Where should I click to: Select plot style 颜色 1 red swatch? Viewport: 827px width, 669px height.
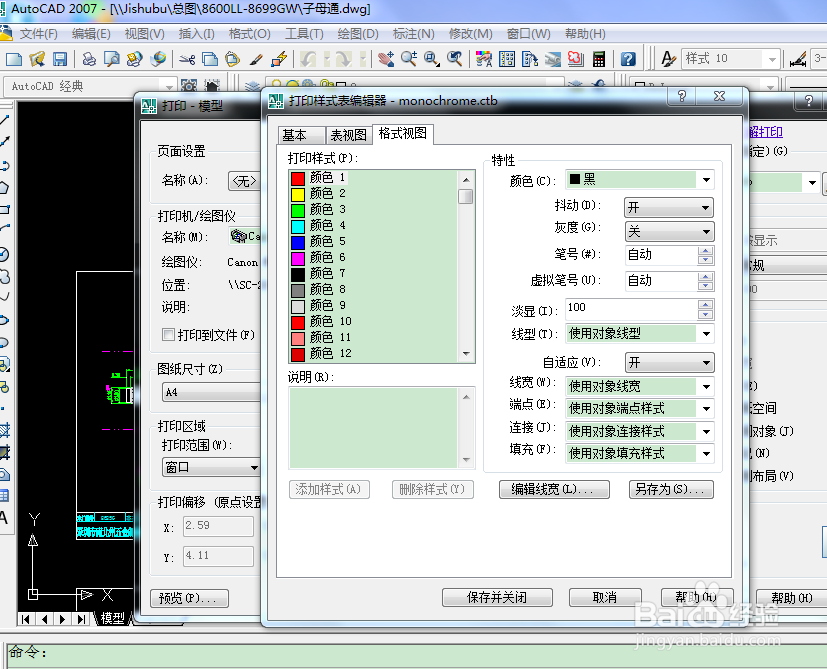click(298, 178)
